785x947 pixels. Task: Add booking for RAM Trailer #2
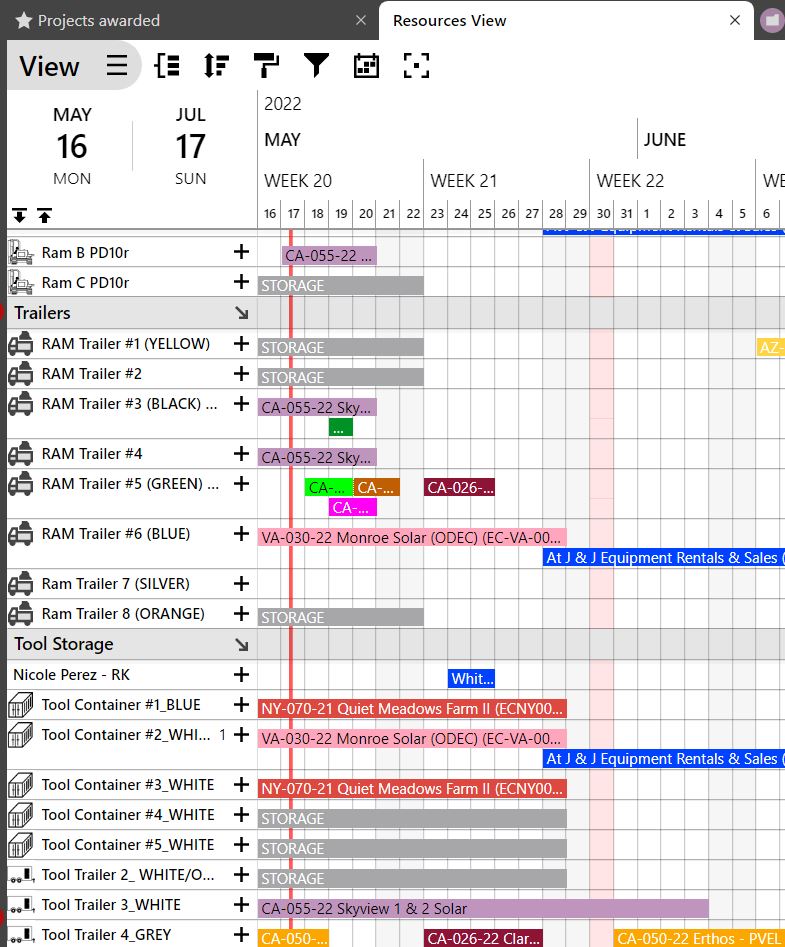click(x=241, y=374)
